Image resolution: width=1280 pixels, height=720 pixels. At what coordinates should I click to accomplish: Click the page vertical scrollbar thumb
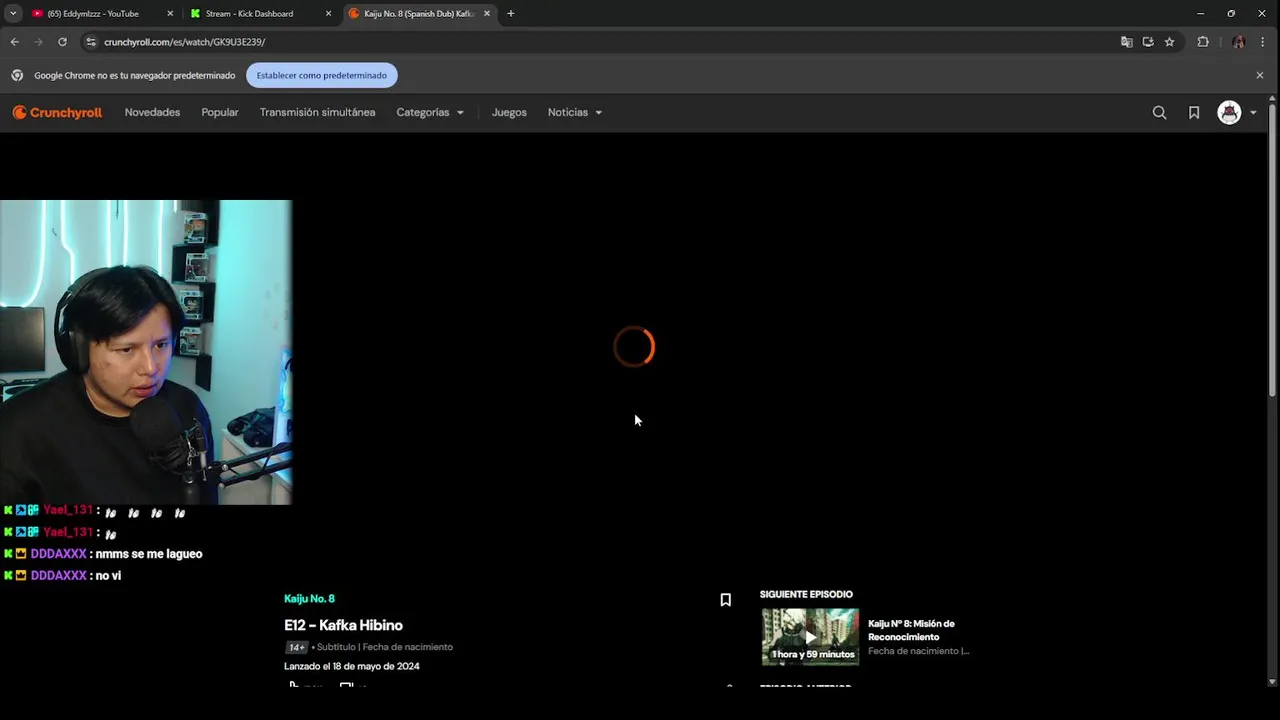1272,250
